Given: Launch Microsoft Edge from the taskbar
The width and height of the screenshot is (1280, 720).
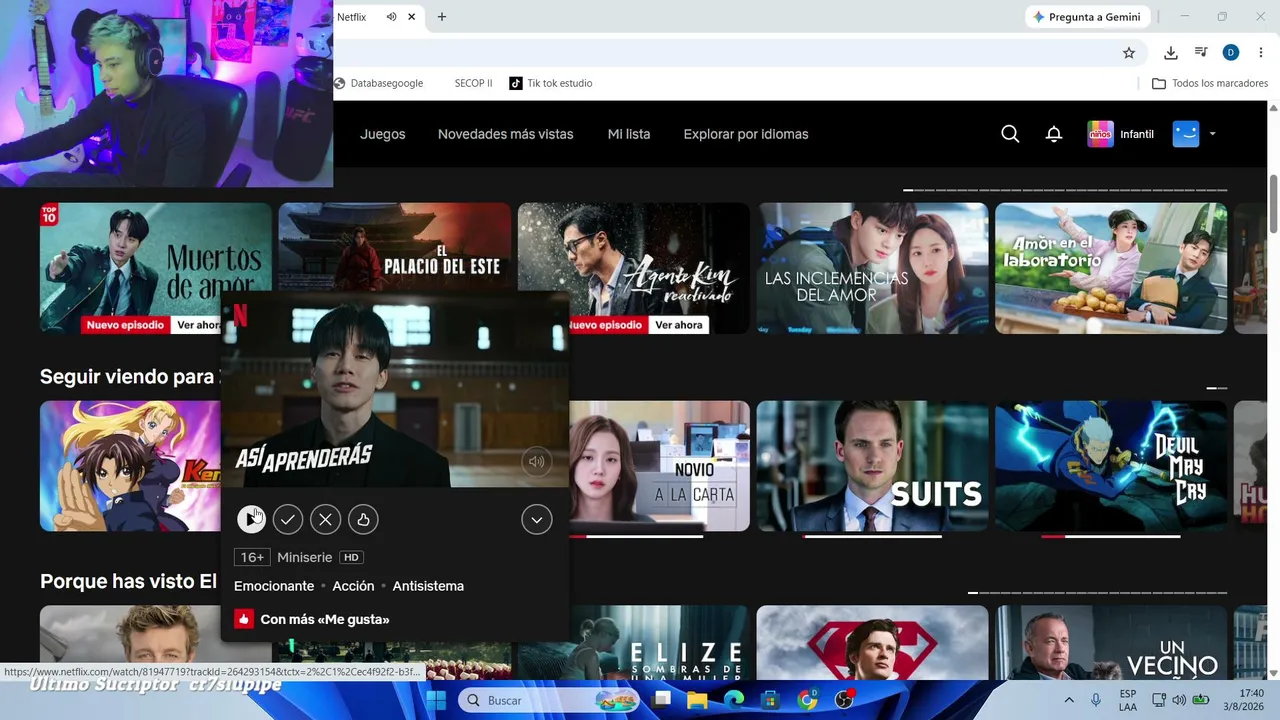Looking at the screenshot, I should tap(733, 700).
